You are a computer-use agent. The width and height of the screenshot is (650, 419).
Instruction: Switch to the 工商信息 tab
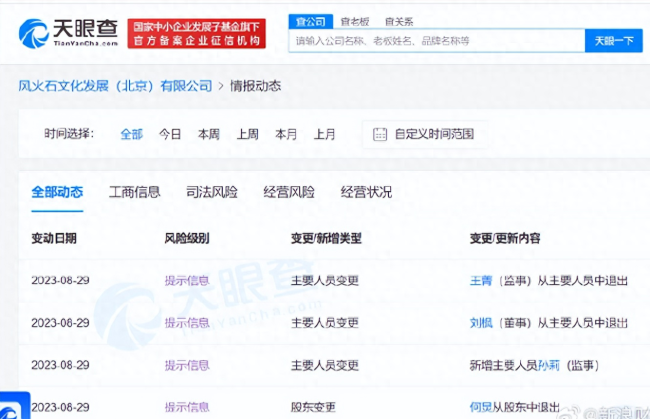coord(134,192)
